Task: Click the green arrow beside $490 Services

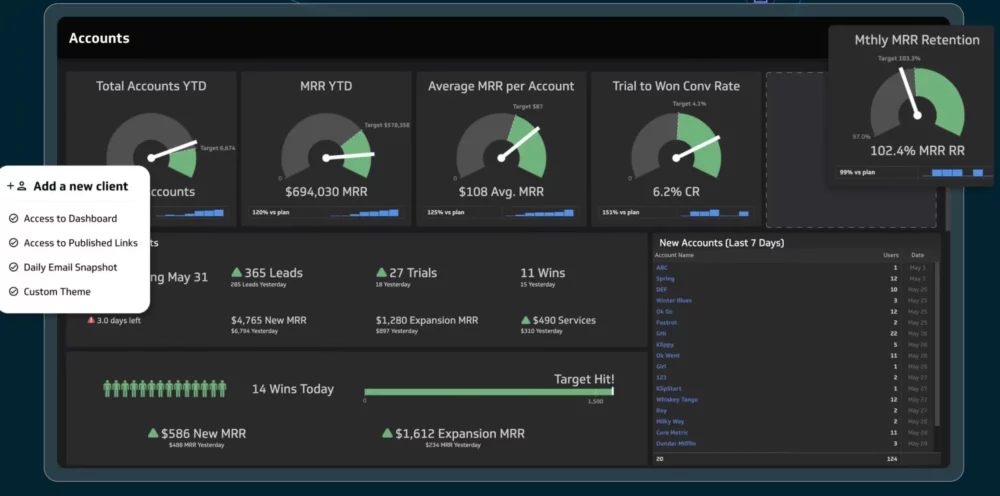Action: point(526,320)
